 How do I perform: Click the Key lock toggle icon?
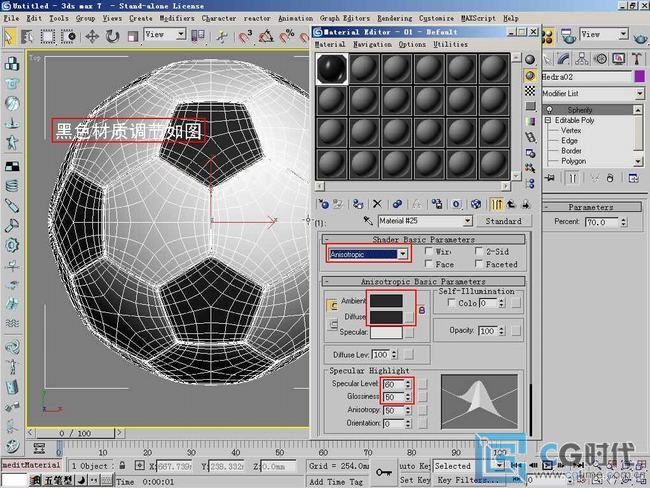coord(383,472)
